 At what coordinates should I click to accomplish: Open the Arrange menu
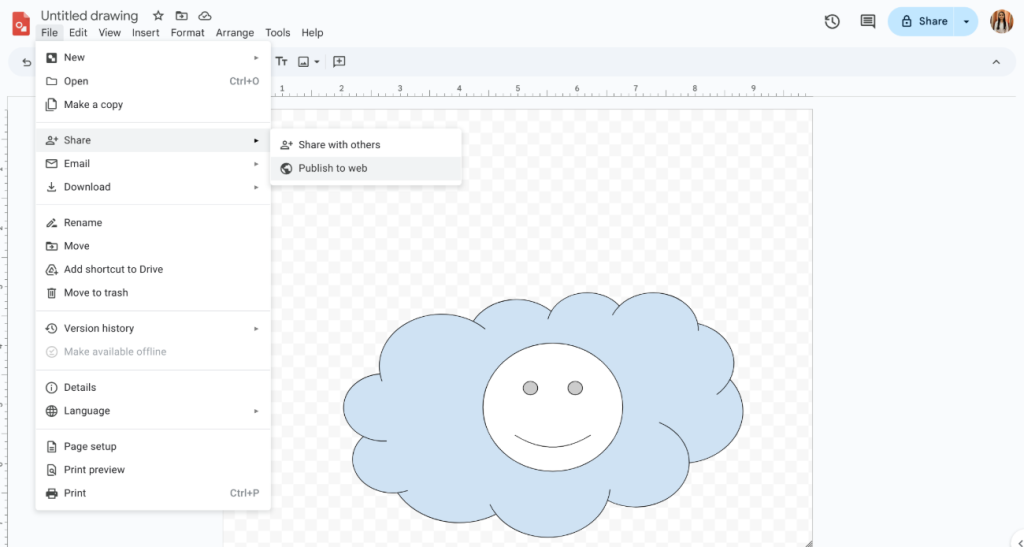pos(235,33)
